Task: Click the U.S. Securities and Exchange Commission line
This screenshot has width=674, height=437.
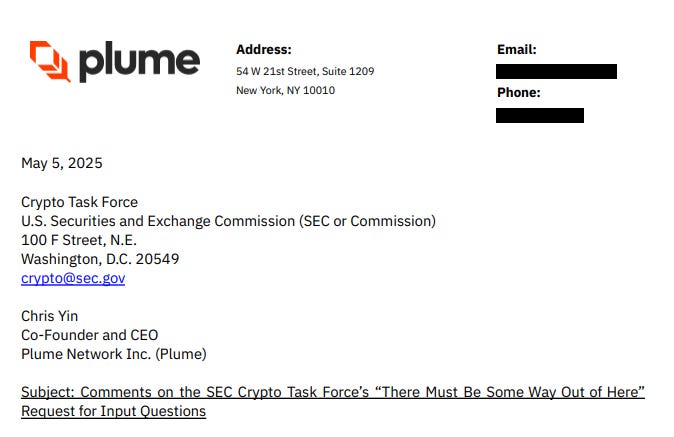Action: click(x=228, y=221)
